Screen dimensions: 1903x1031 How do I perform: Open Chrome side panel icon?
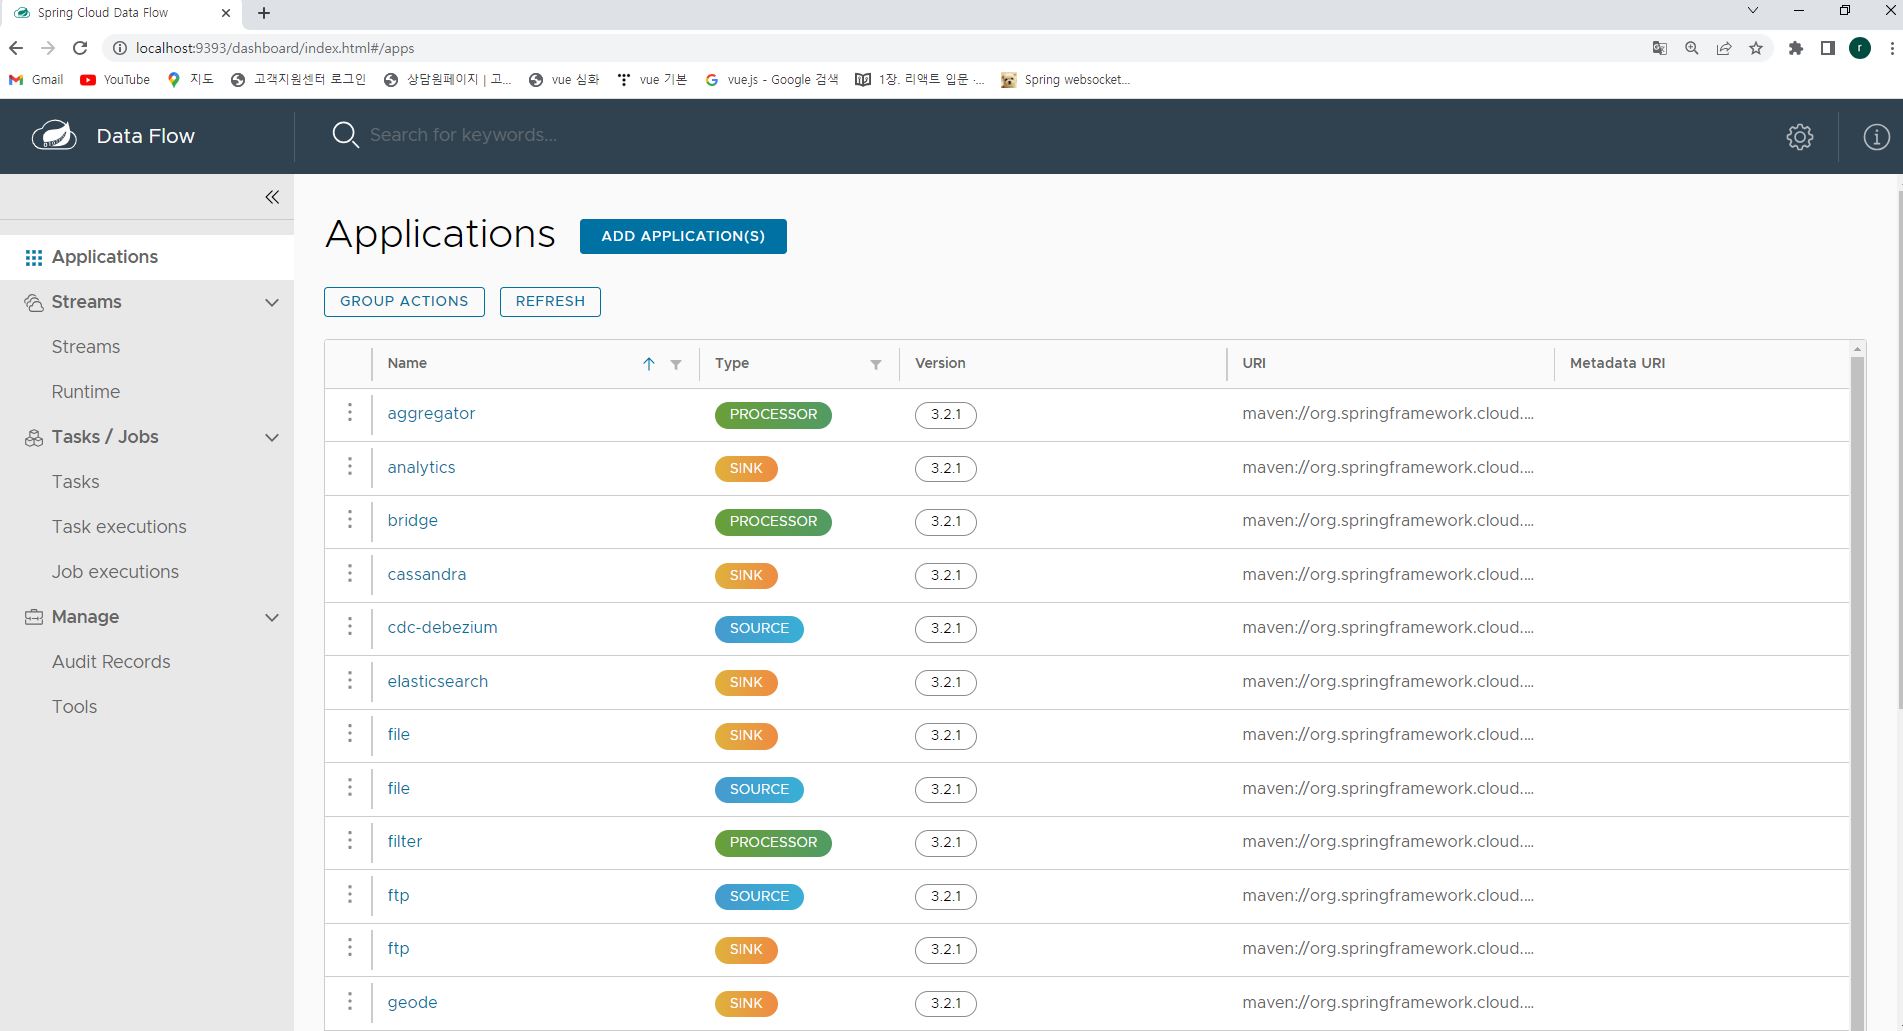point(1828,48)
